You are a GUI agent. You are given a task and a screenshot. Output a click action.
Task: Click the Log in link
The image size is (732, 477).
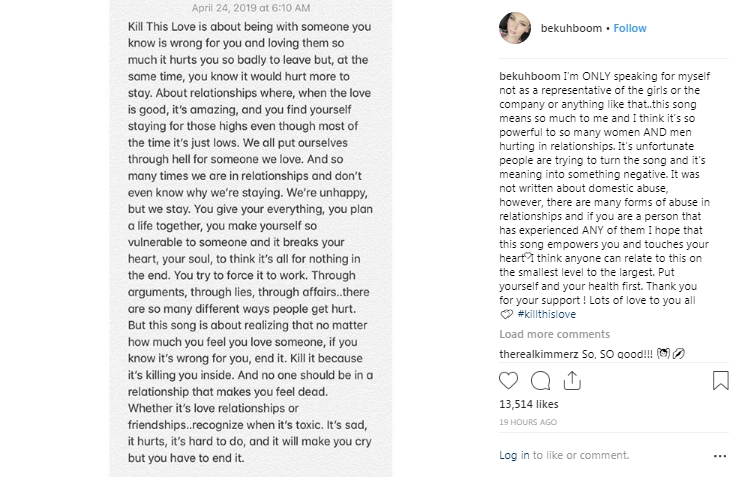tap(514, 455)
